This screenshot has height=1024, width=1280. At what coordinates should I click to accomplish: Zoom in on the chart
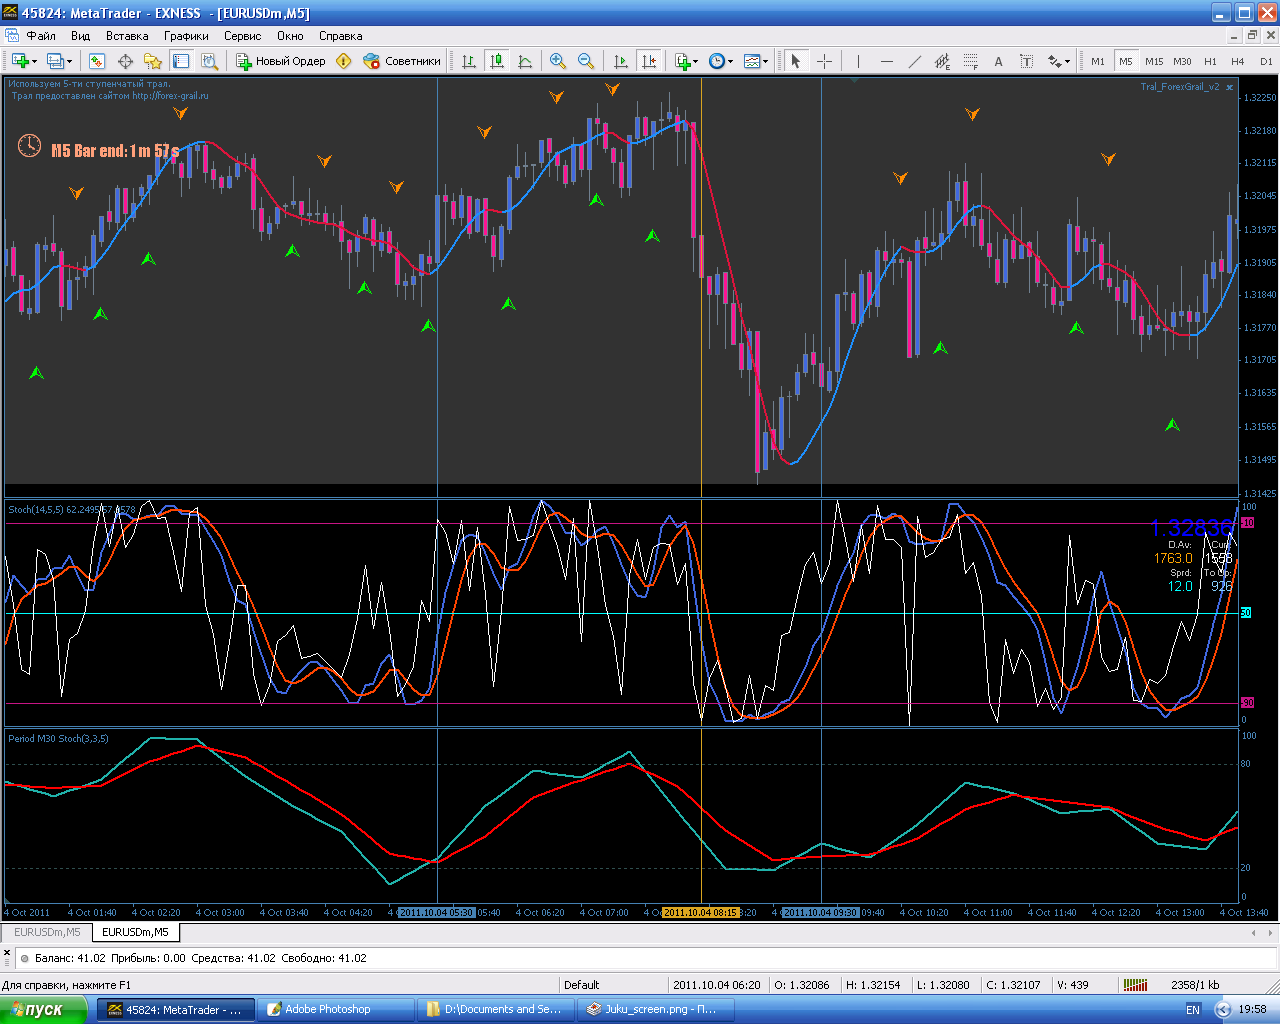(x=558, y=61)
